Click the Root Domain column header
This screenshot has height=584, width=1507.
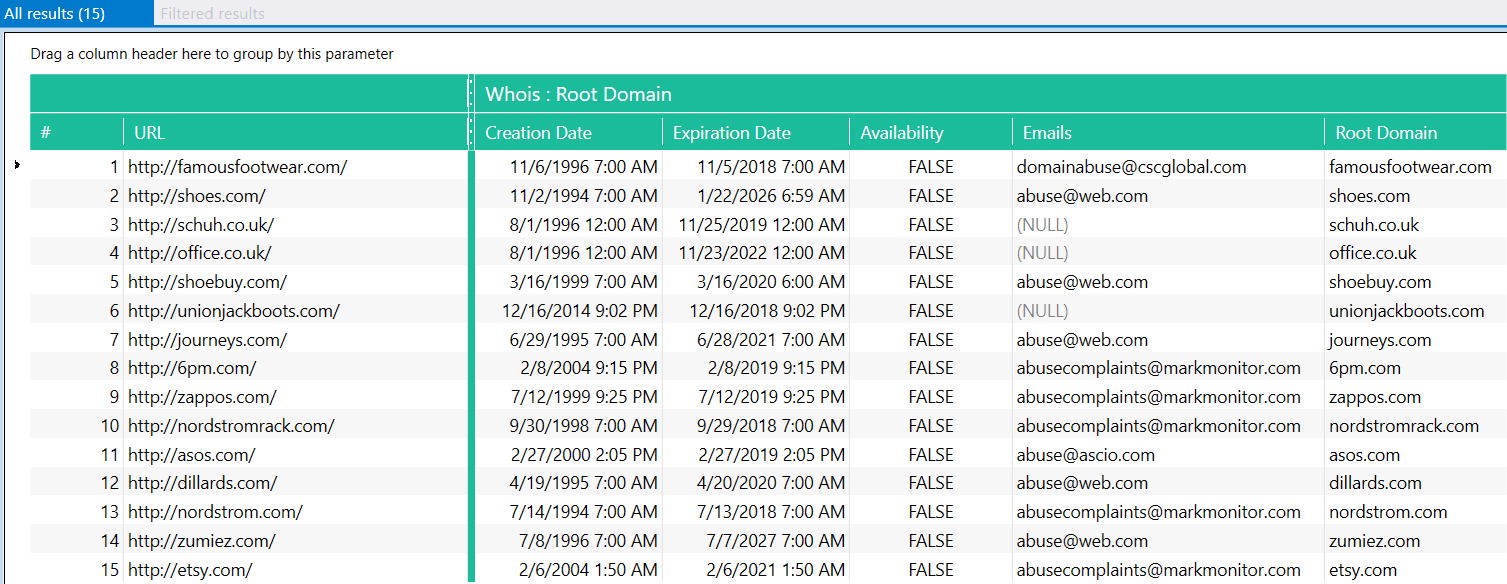(1415, 133)
